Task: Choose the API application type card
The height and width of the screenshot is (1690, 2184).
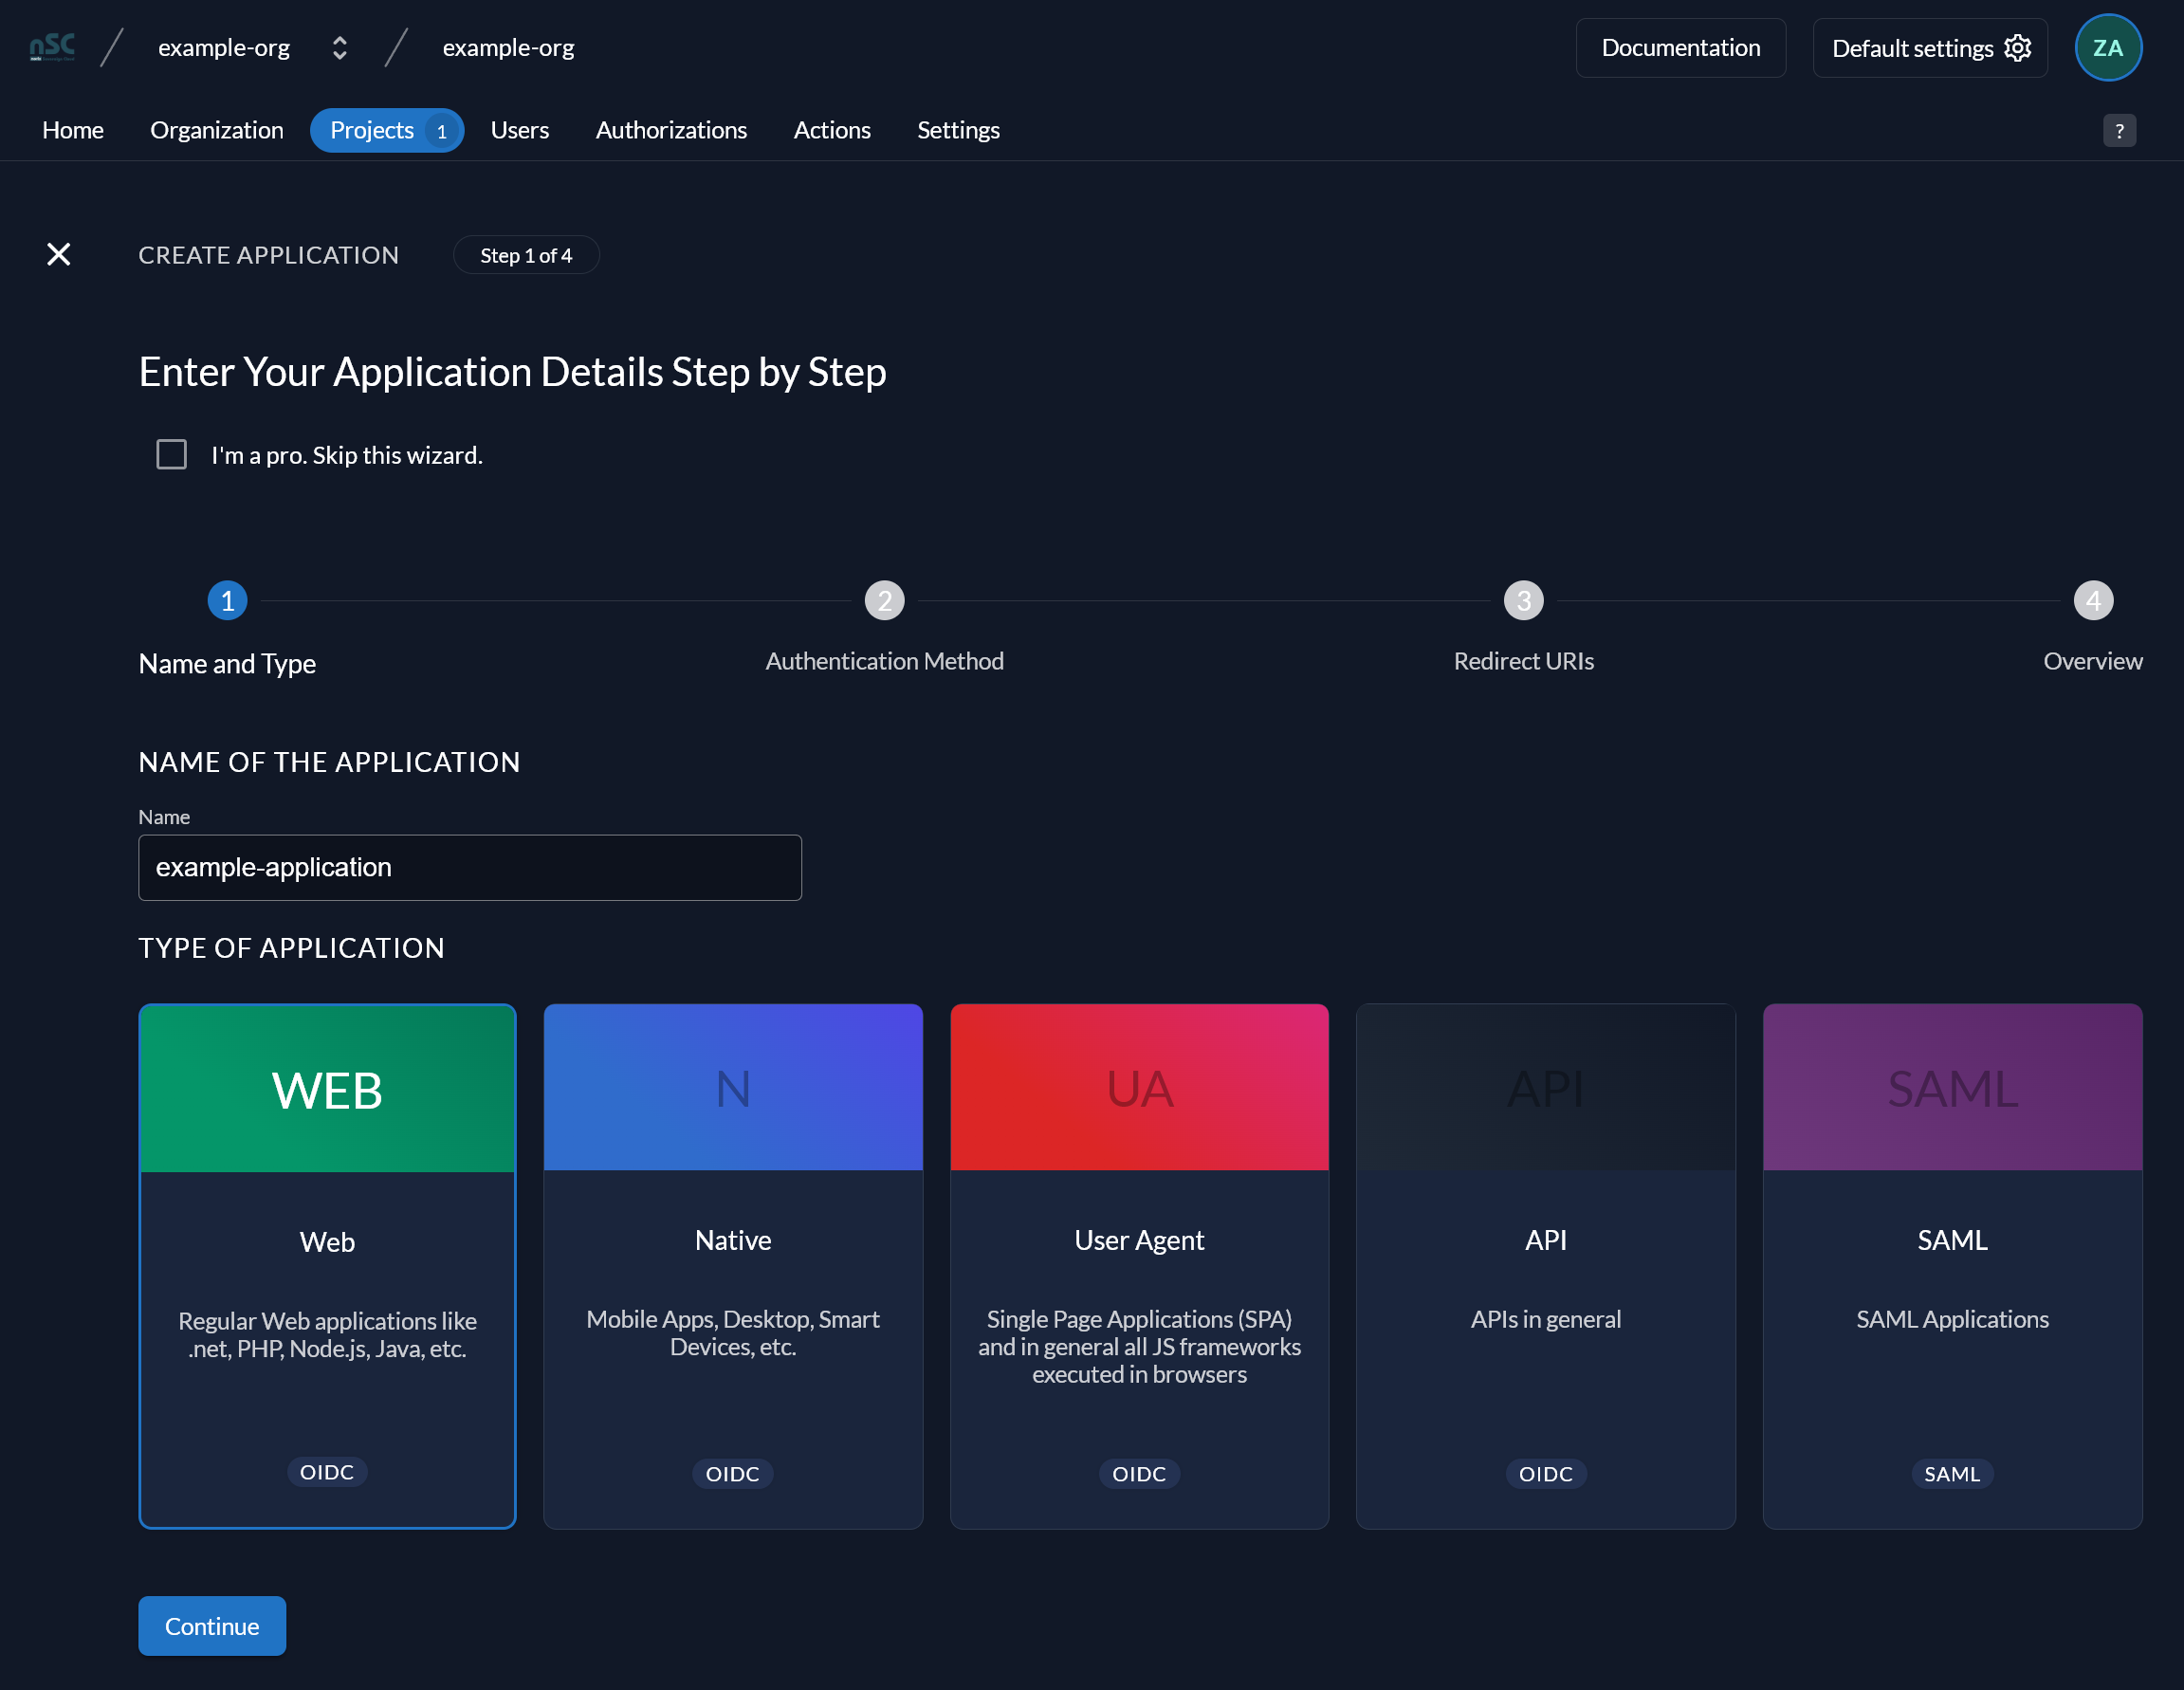Action: pos(1545,1265)
